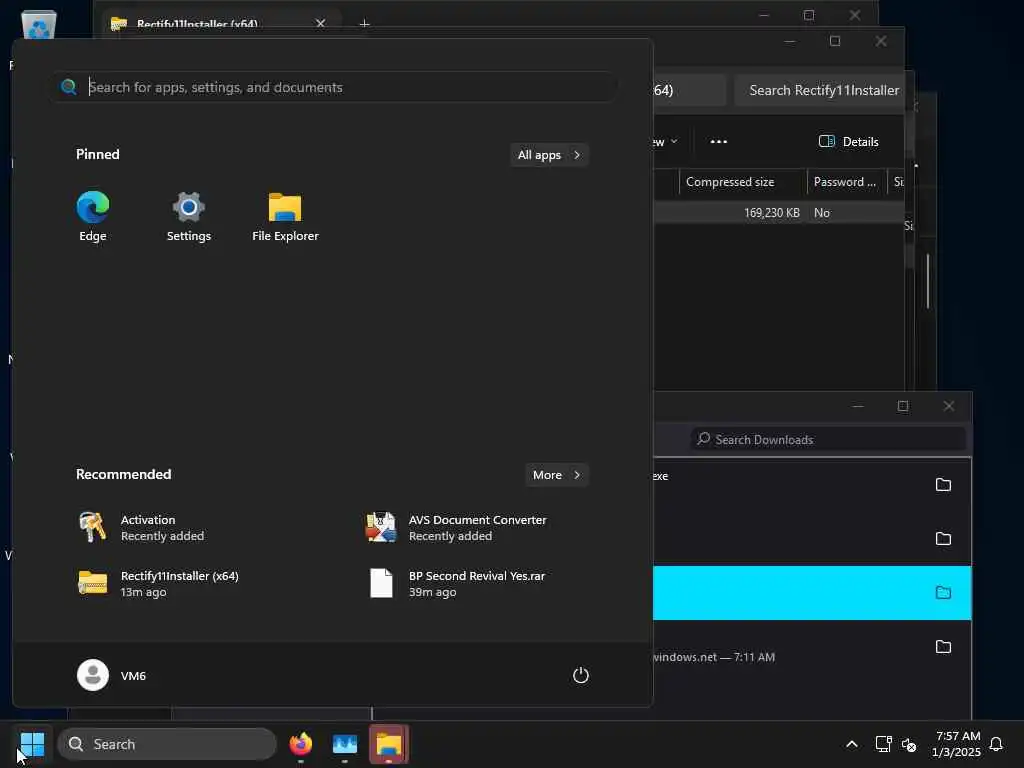This screenshot has width=1024, height=768.
Task: Click the power button in Start menu
Action: tap(581, 675)
